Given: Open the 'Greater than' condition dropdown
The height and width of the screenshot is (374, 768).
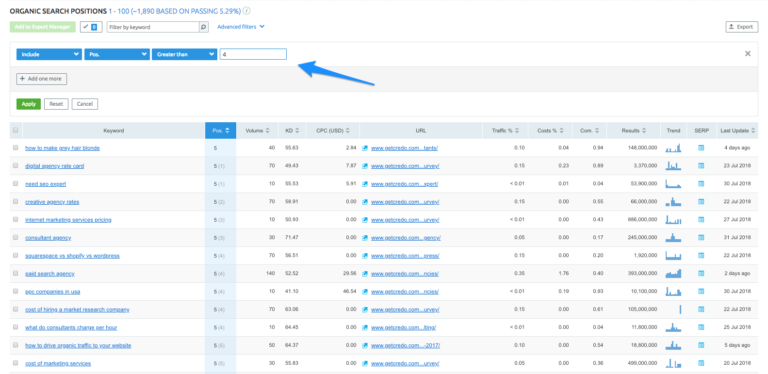Looking at the screenshot, I should pos(185,54).
